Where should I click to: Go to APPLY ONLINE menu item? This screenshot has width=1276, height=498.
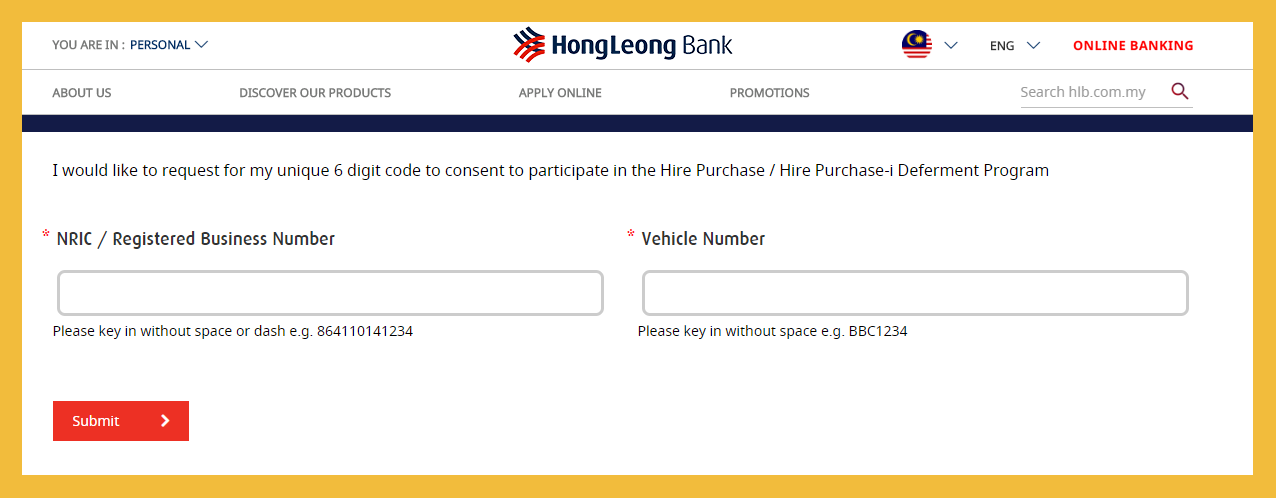tap(560, 93)
